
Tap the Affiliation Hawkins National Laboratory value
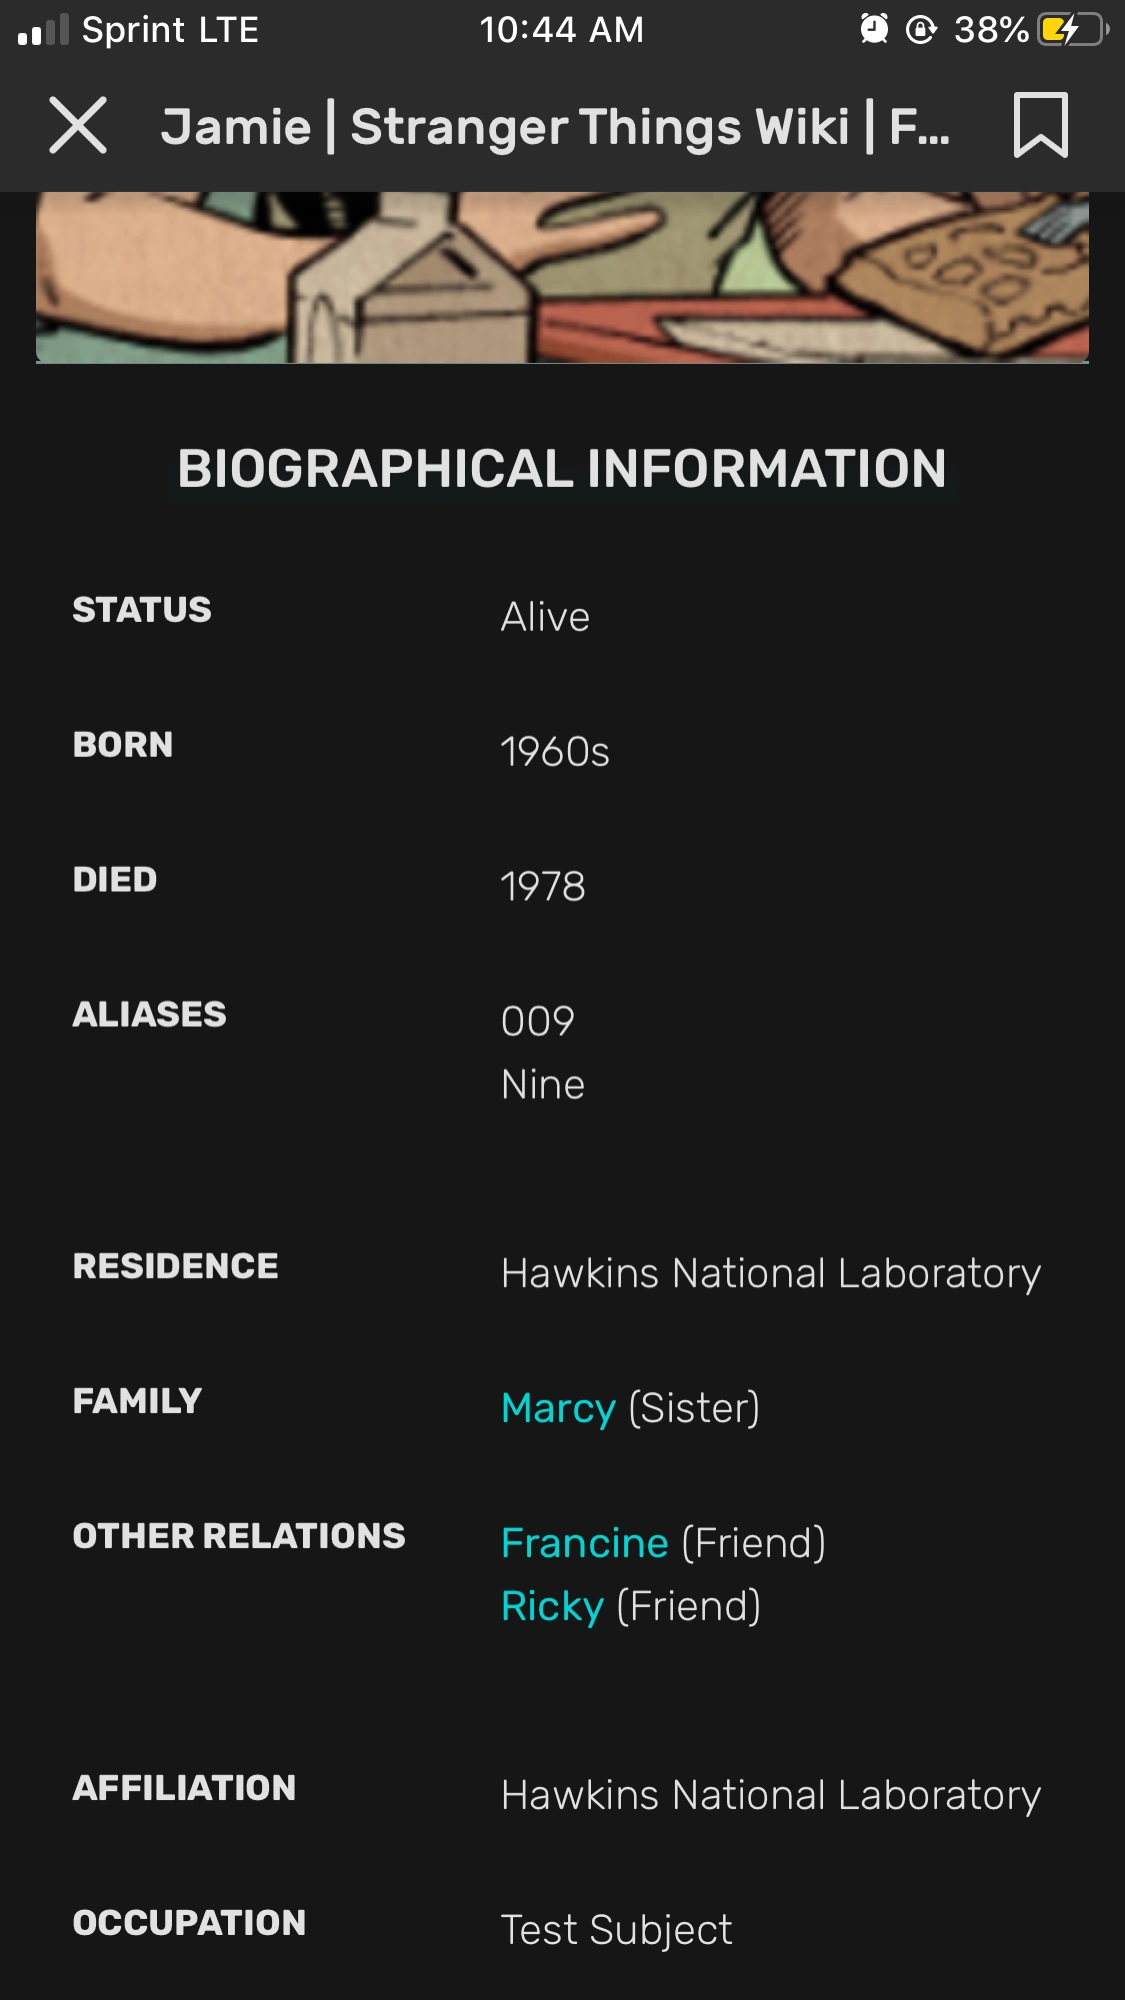pyautogui.click(x=770, y=1795)
